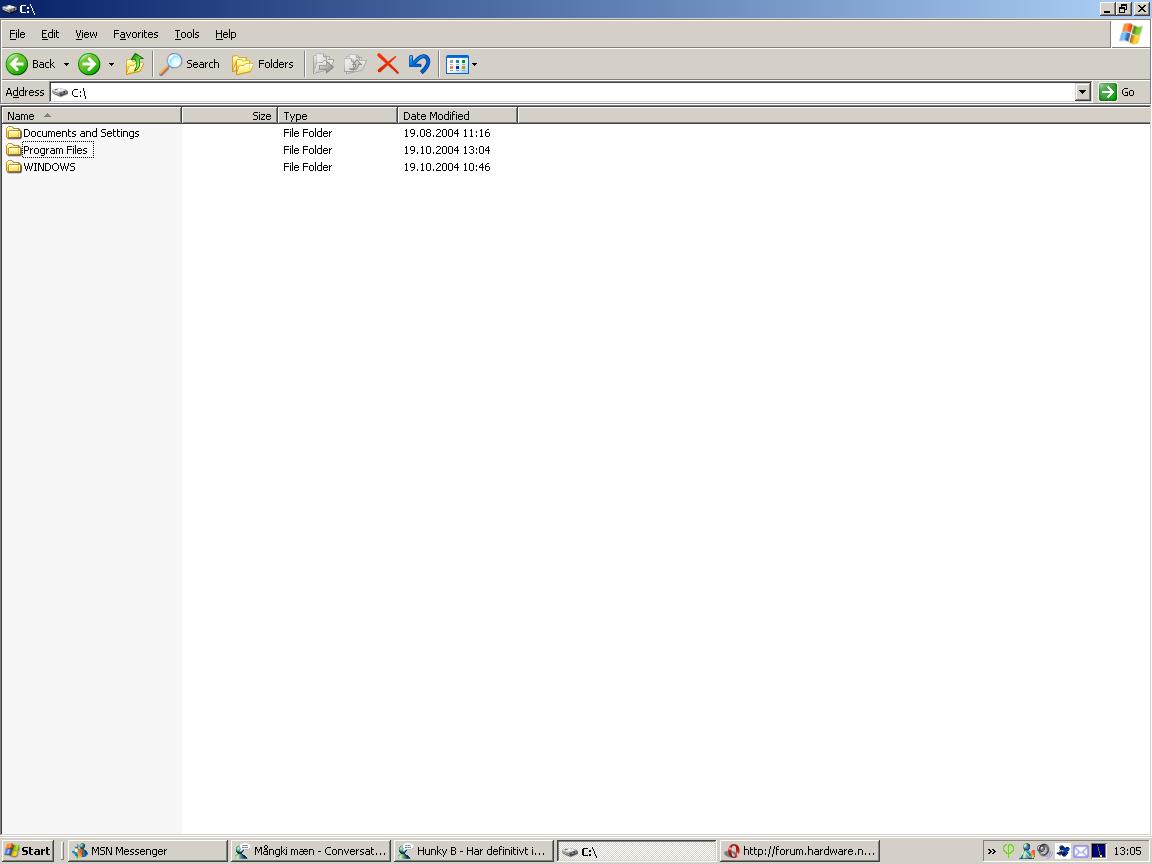Toggle the Folders pane button
Image resolution: width=1152 pixels, height=864 pixels.
coord(262,64)
